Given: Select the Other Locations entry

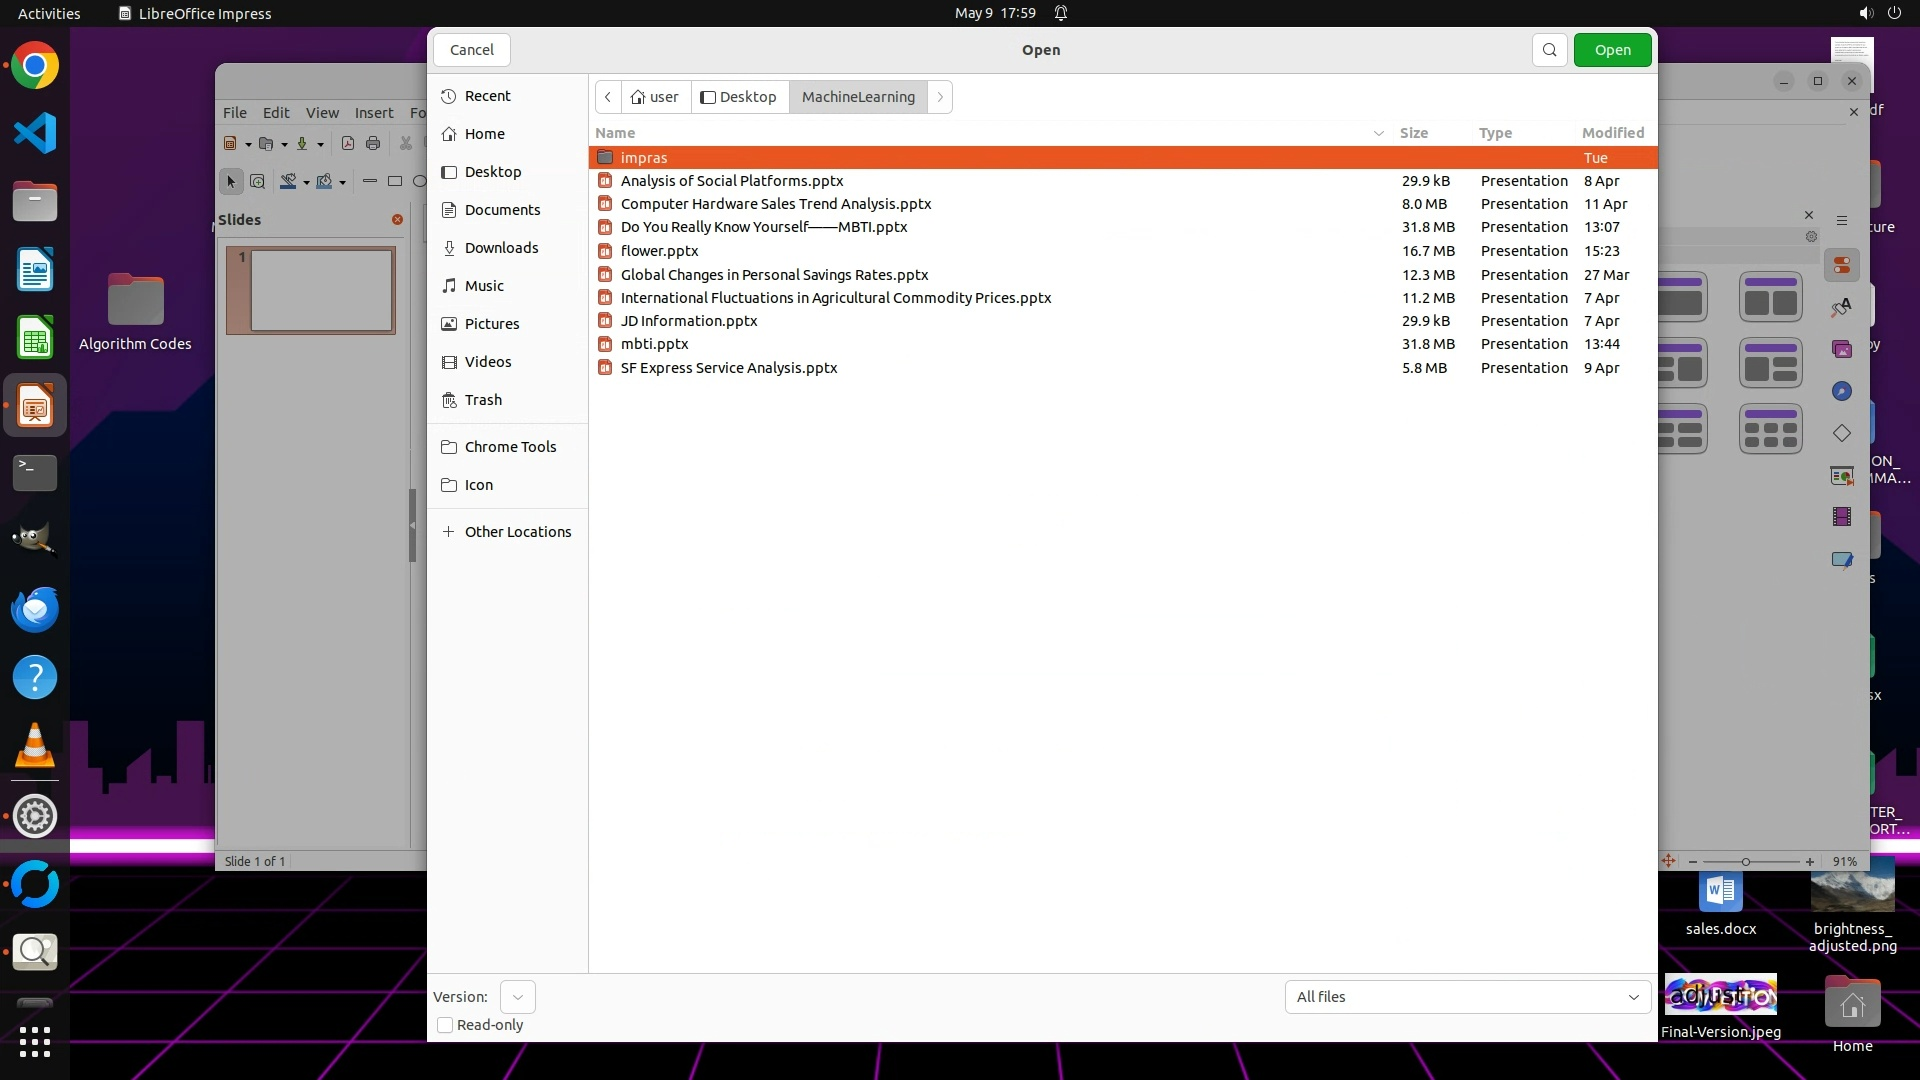Looking at the screenshot, I should [x=517, y=532].
